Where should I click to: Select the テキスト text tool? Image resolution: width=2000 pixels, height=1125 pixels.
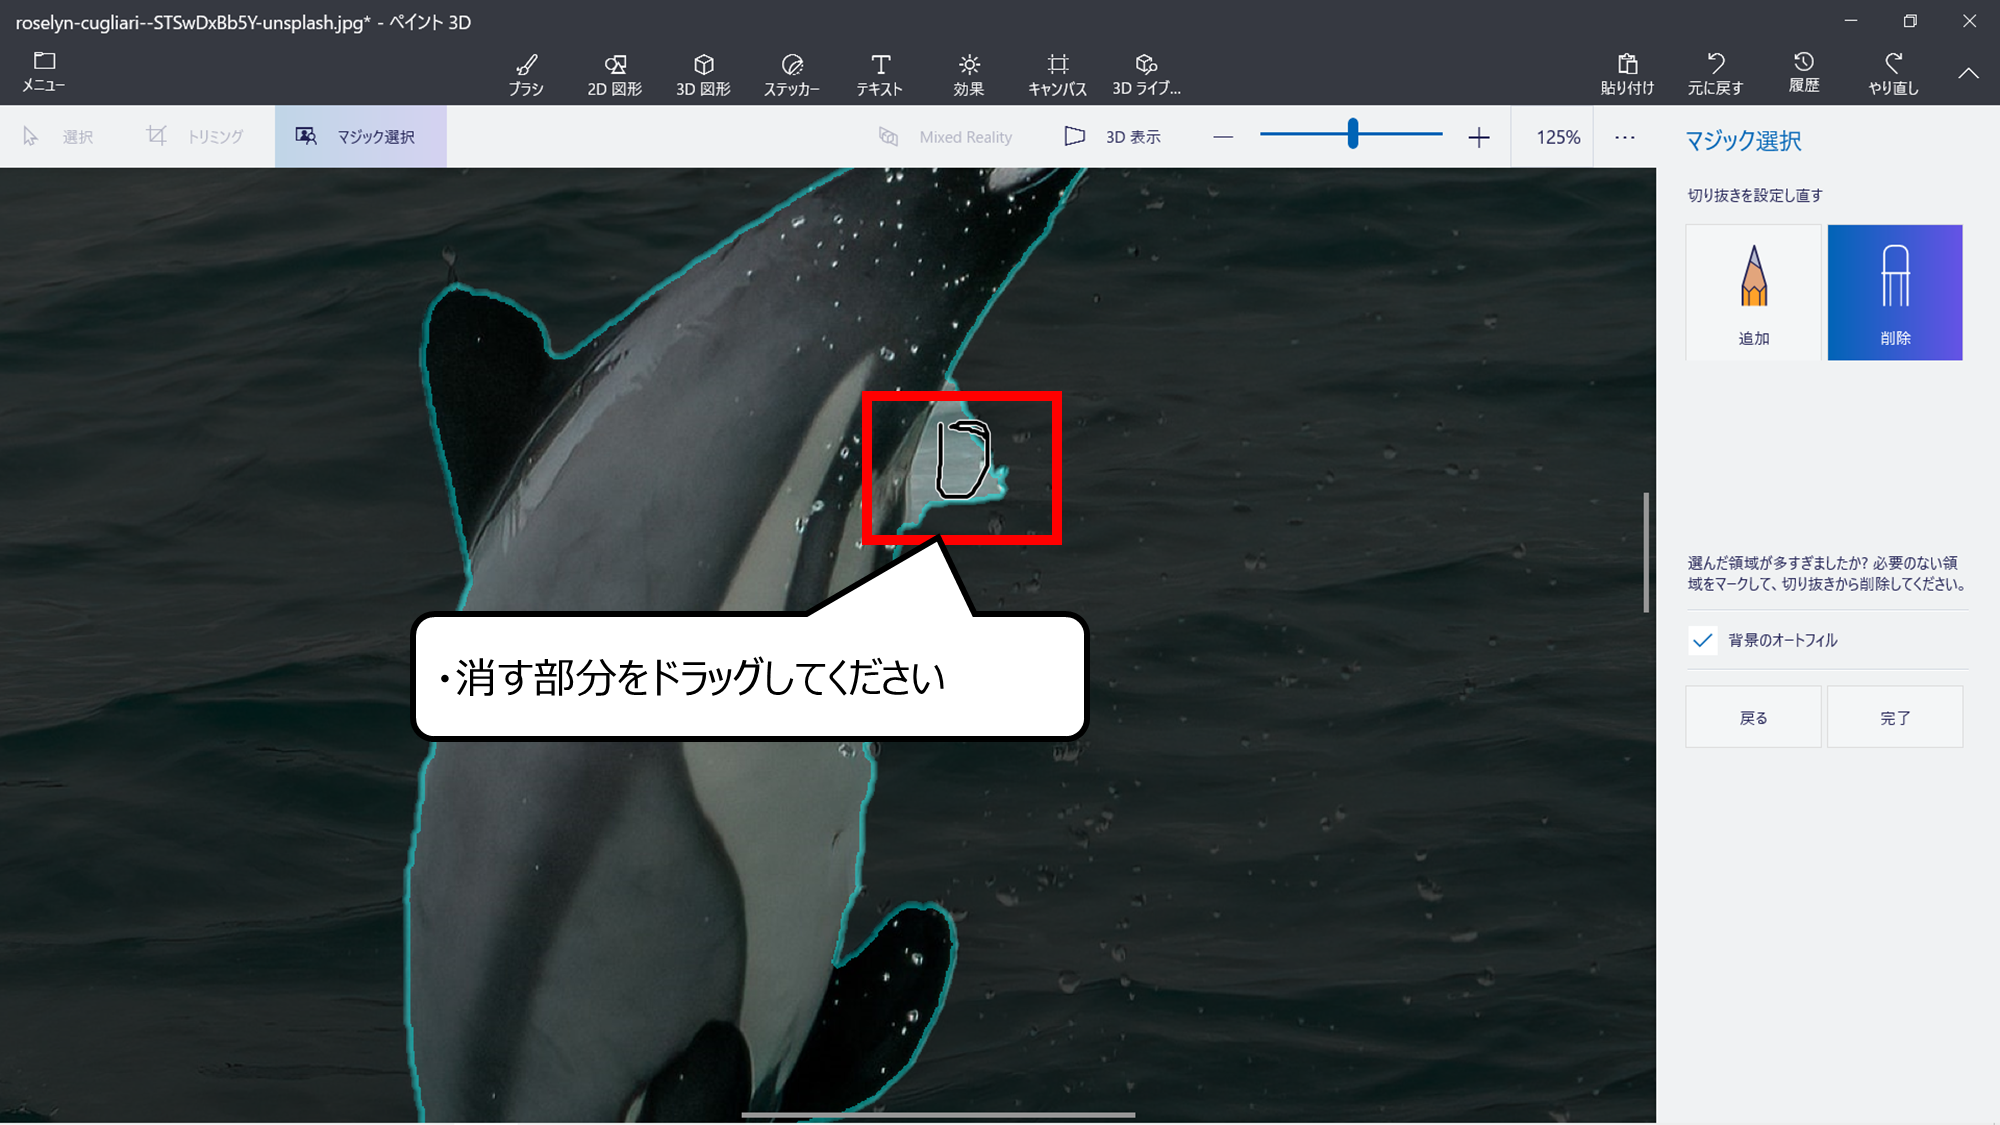point(880,75)
